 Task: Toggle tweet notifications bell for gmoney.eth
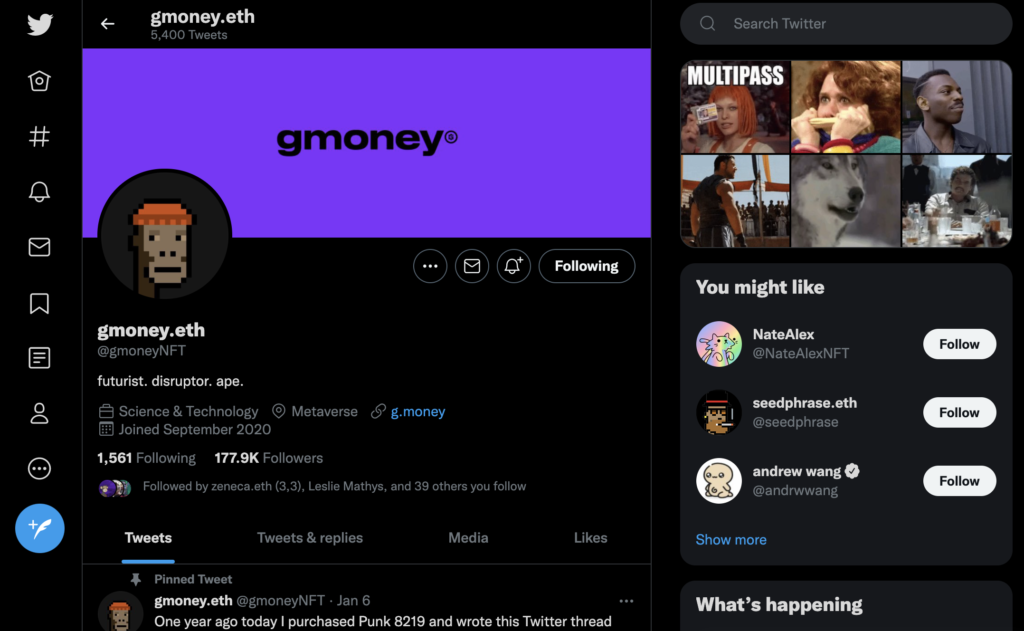513,266
